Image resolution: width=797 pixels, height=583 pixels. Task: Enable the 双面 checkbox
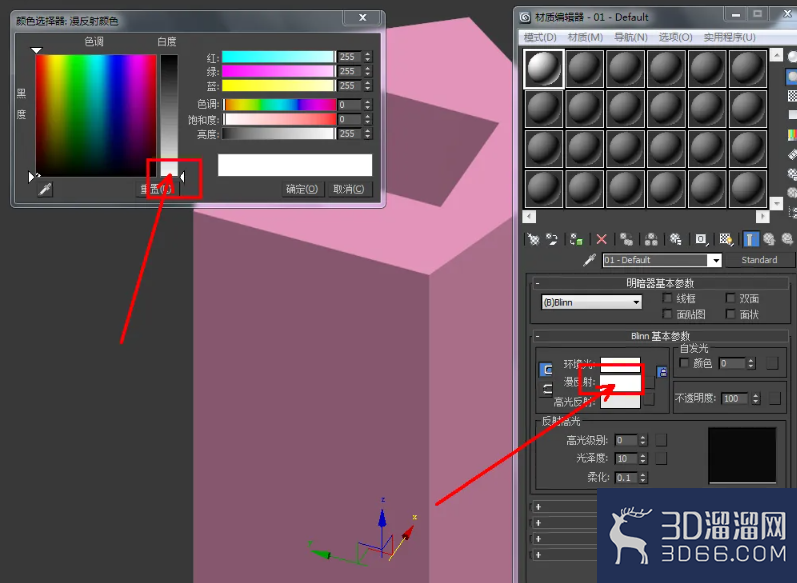tap(730, 298)
